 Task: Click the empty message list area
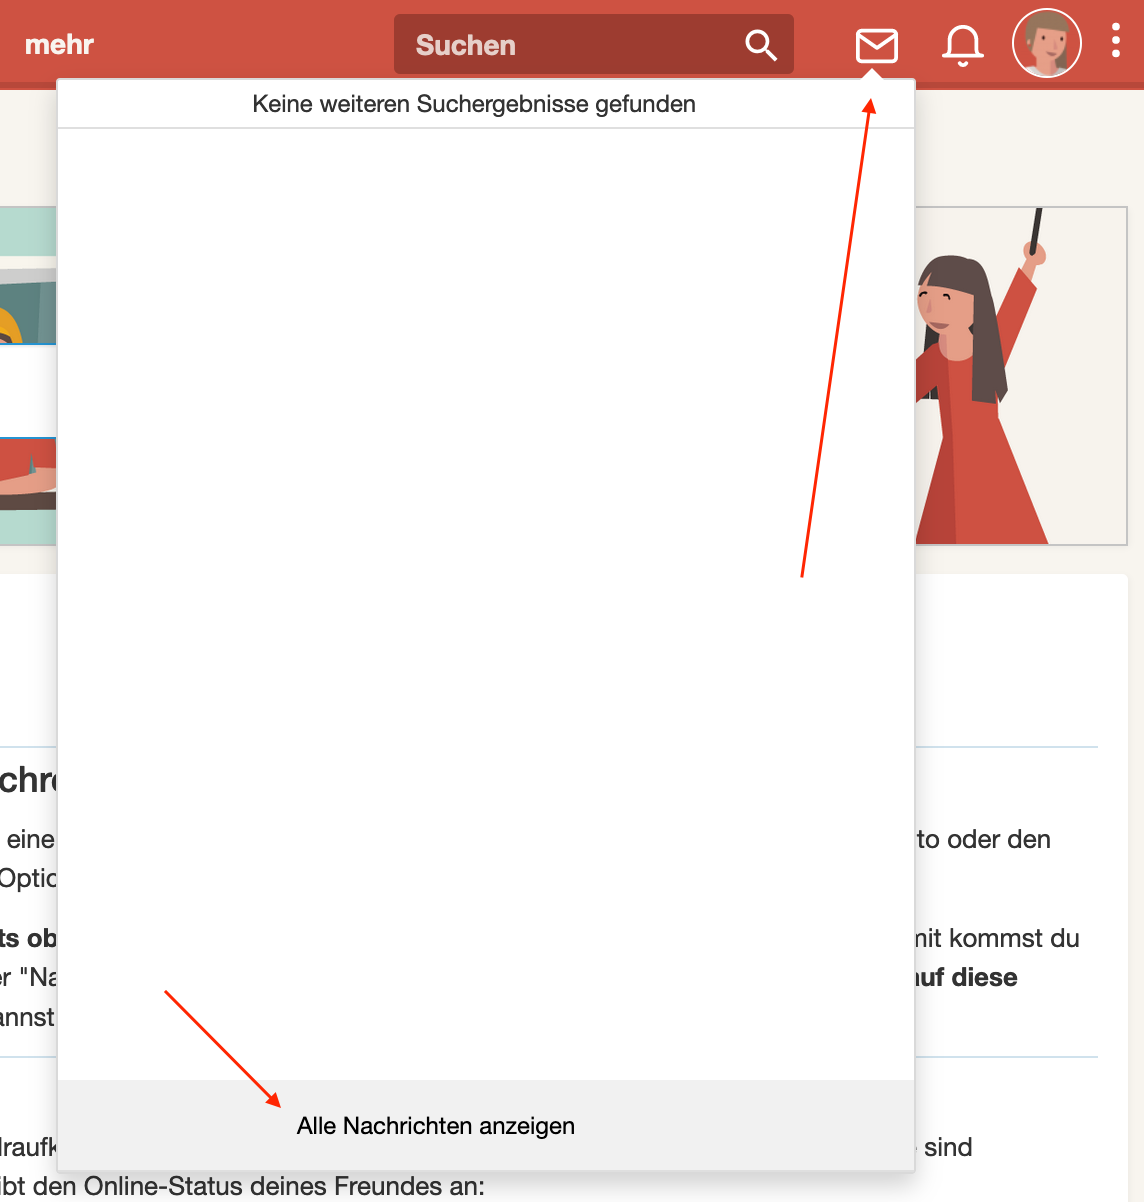point(486,600)
